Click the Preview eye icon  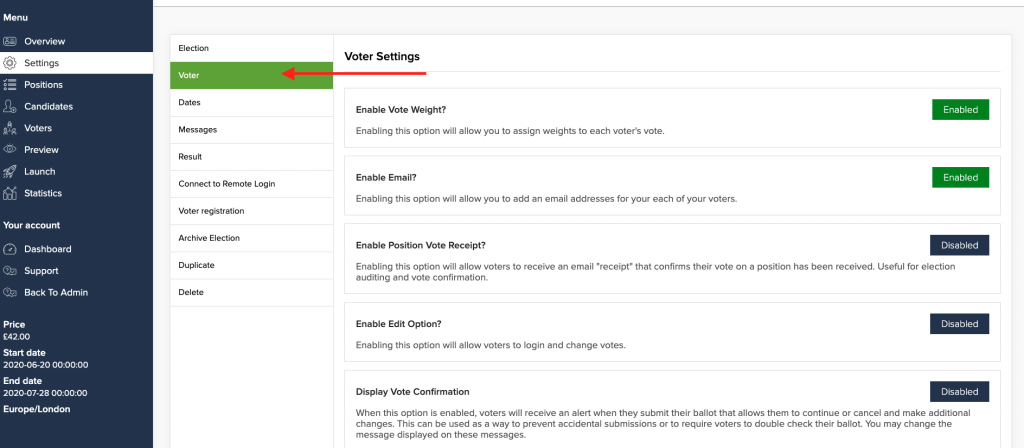tap(10, 150)
